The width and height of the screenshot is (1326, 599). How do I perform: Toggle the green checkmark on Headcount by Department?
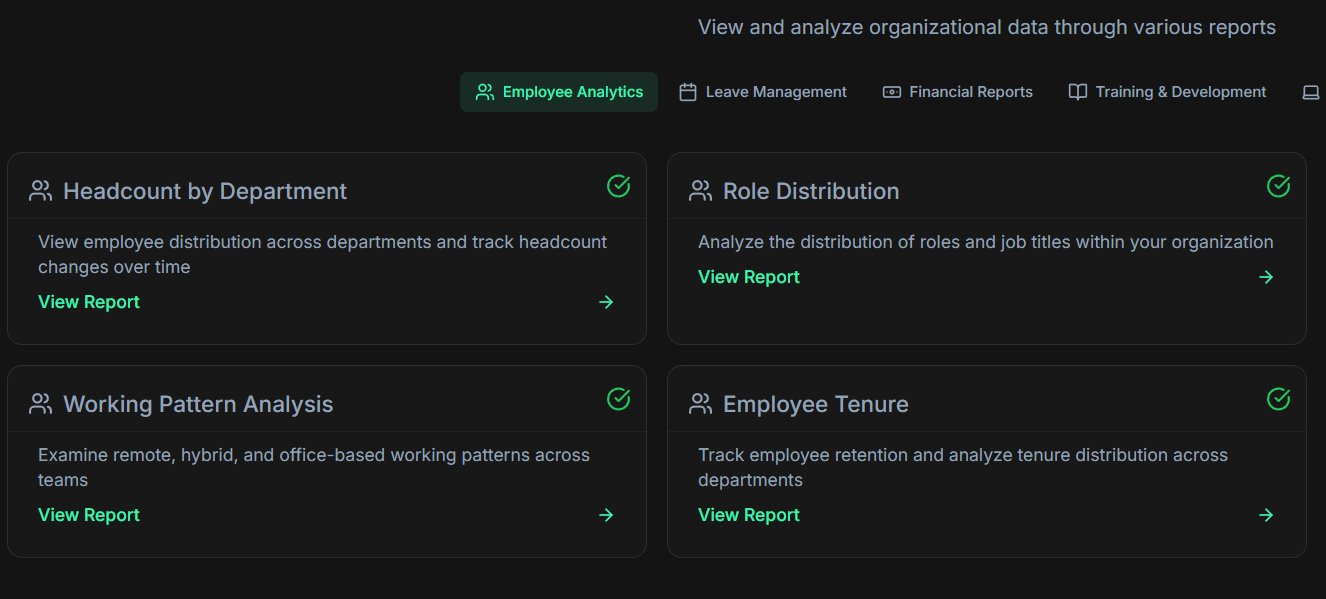pos(618,186)
